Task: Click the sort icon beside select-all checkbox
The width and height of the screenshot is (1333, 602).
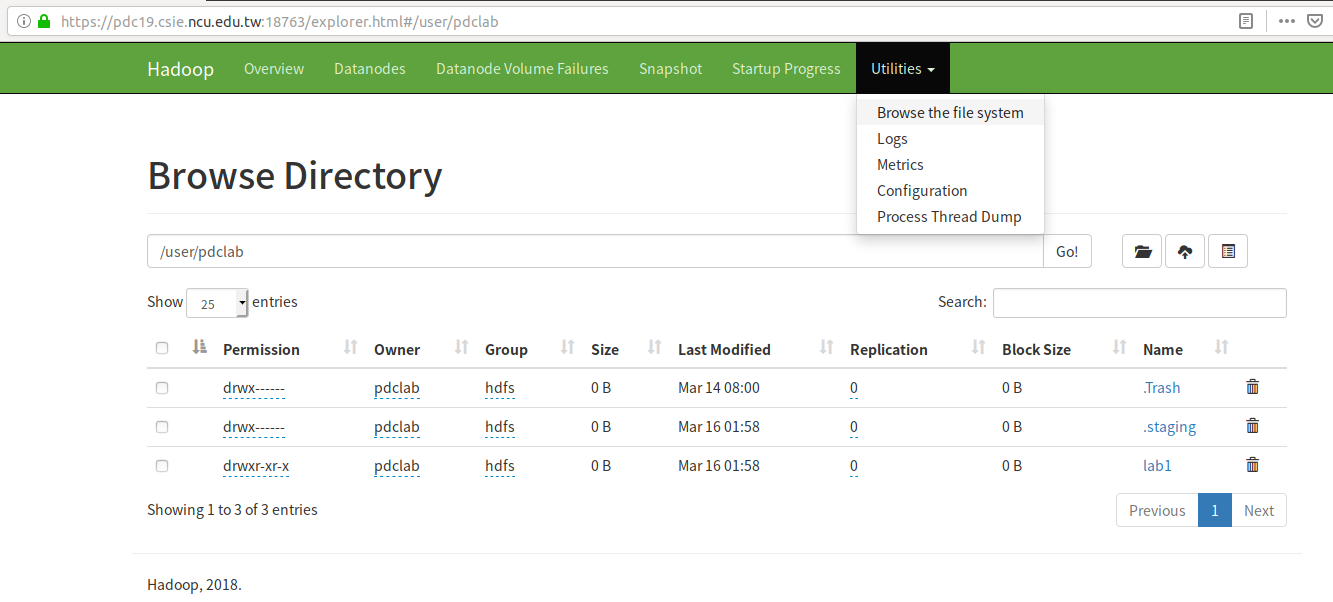Action: [200, 348]
